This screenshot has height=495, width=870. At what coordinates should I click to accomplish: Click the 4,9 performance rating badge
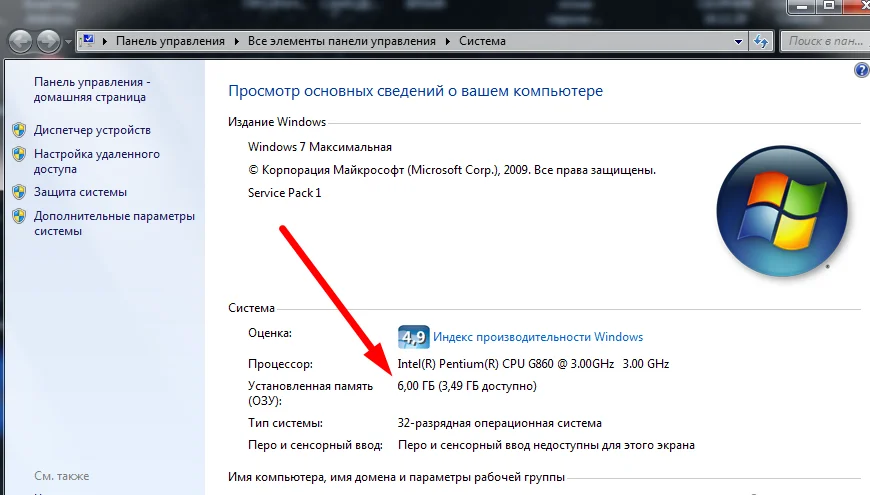(413, 337)
